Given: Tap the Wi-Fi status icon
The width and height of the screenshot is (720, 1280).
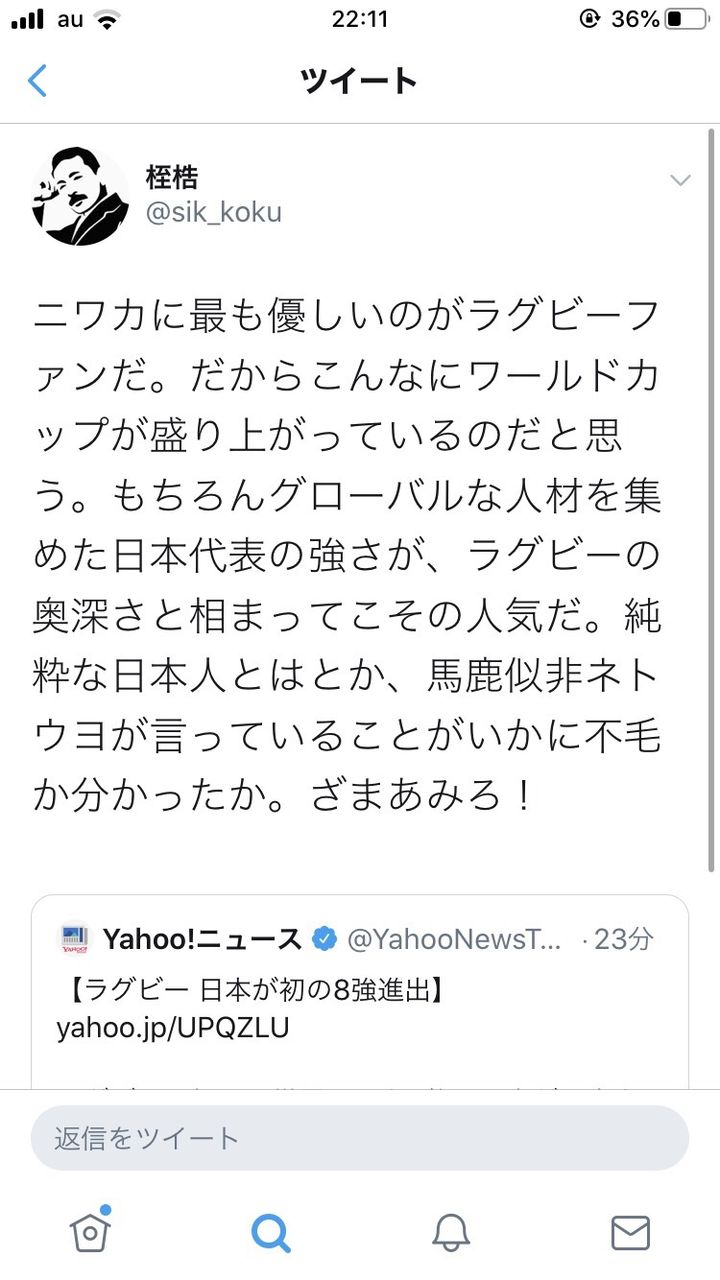Looking at the screenshot, I should click(x=106, y=19).
